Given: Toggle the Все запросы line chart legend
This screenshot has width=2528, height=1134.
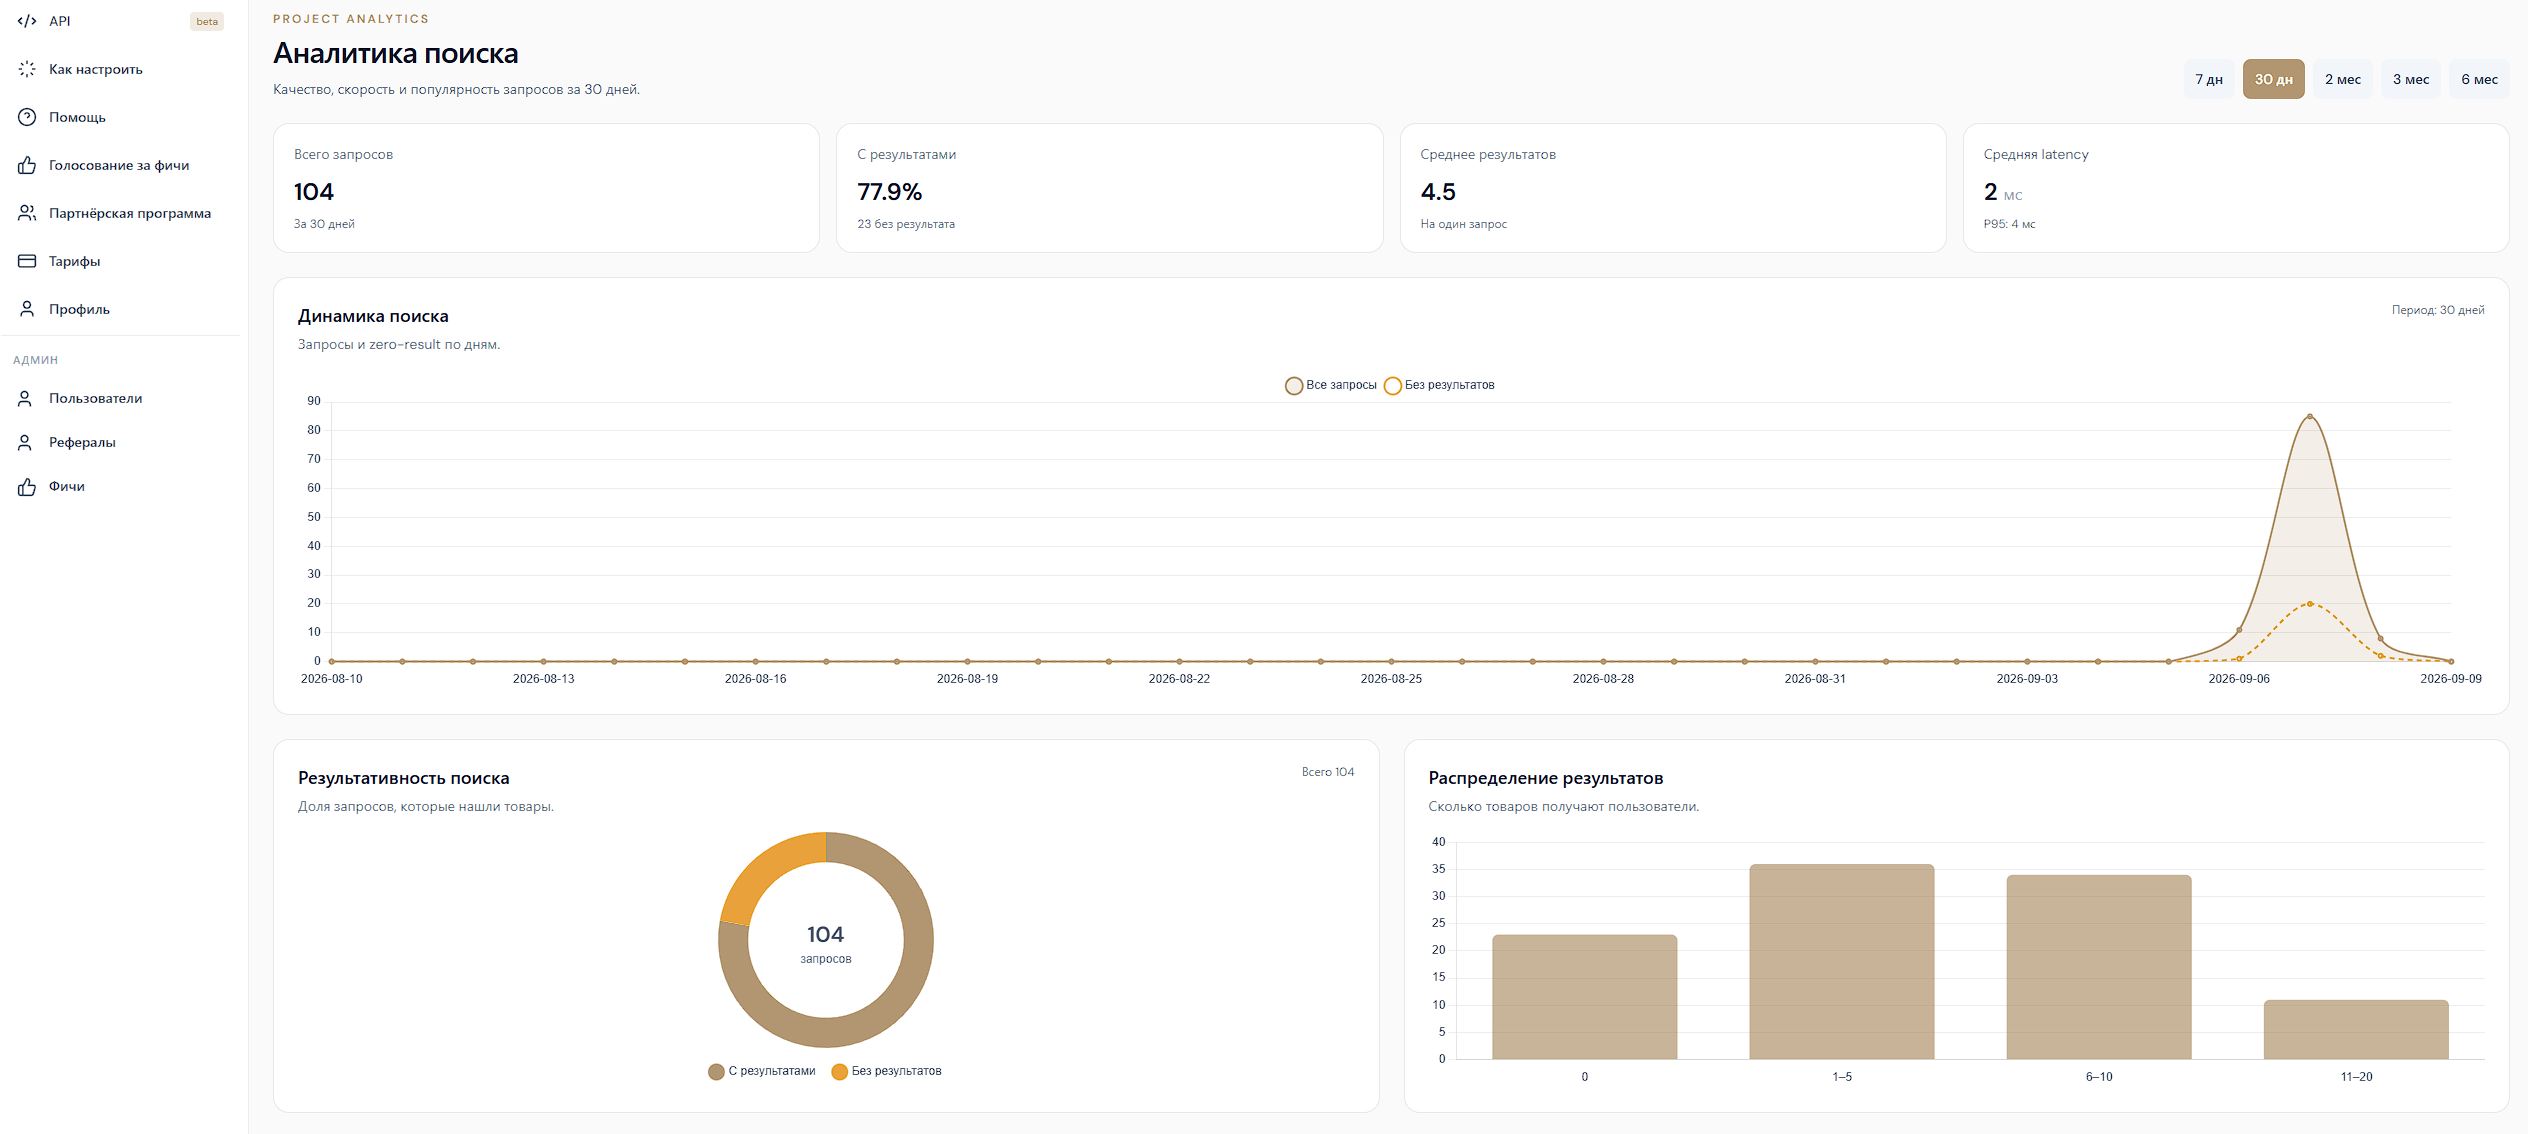Looking at the screenshot, I should [1331, 385].
